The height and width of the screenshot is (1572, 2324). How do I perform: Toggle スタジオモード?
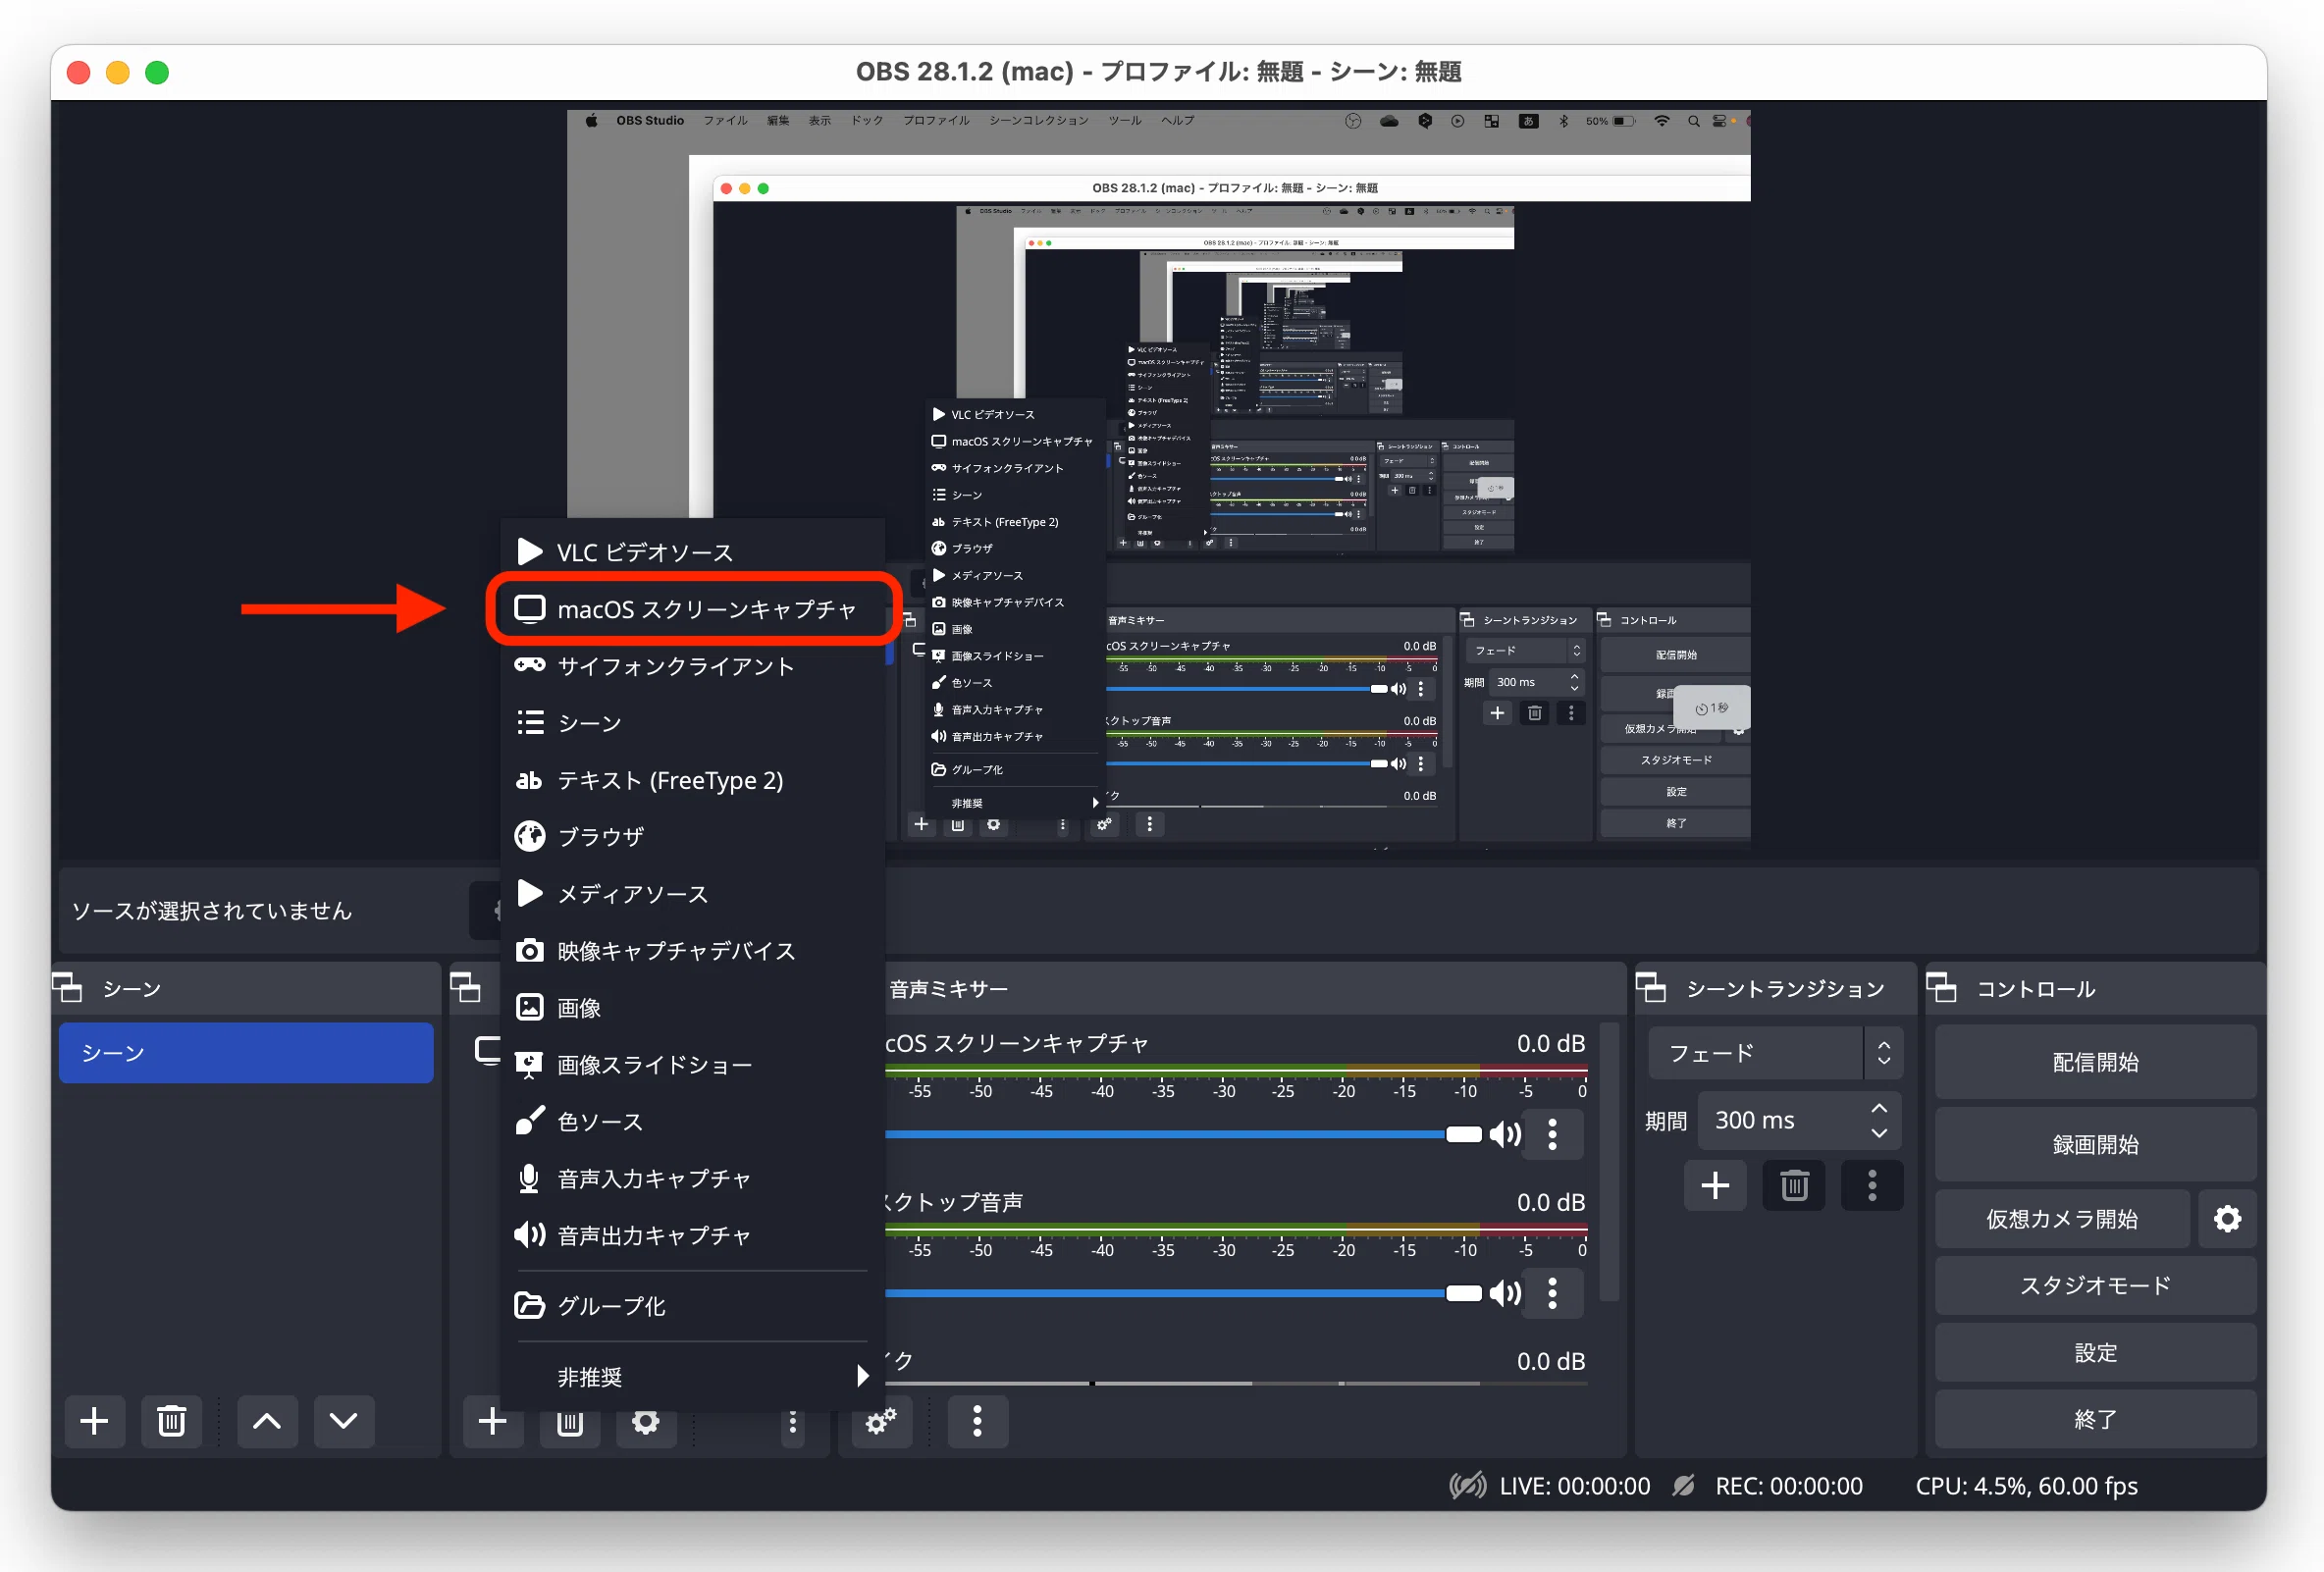[2095, 1285]
